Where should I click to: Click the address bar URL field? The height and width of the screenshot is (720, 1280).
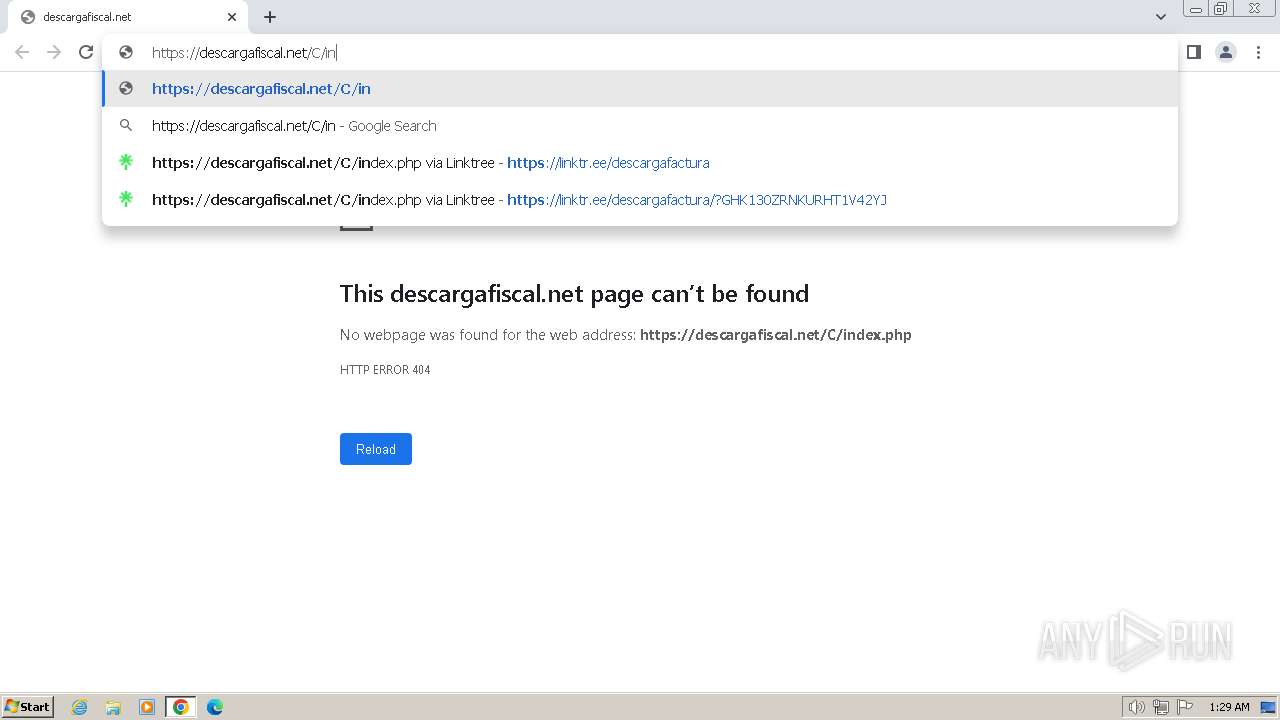[640, 53]
